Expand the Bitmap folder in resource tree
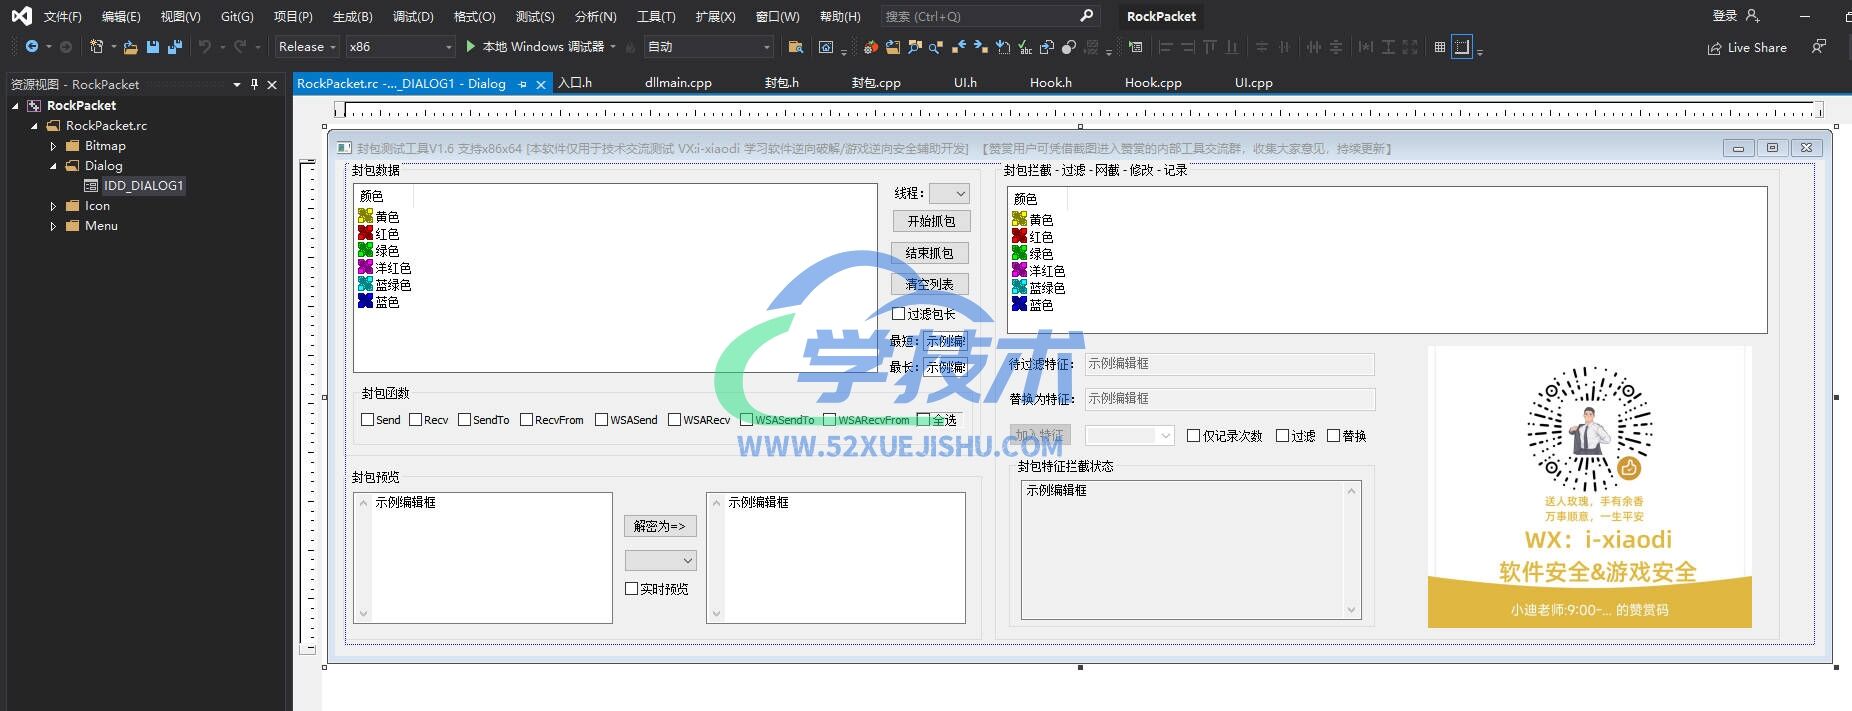Image resolution: width=1852 pixels, height=711 pixels. tap(53, 146)
